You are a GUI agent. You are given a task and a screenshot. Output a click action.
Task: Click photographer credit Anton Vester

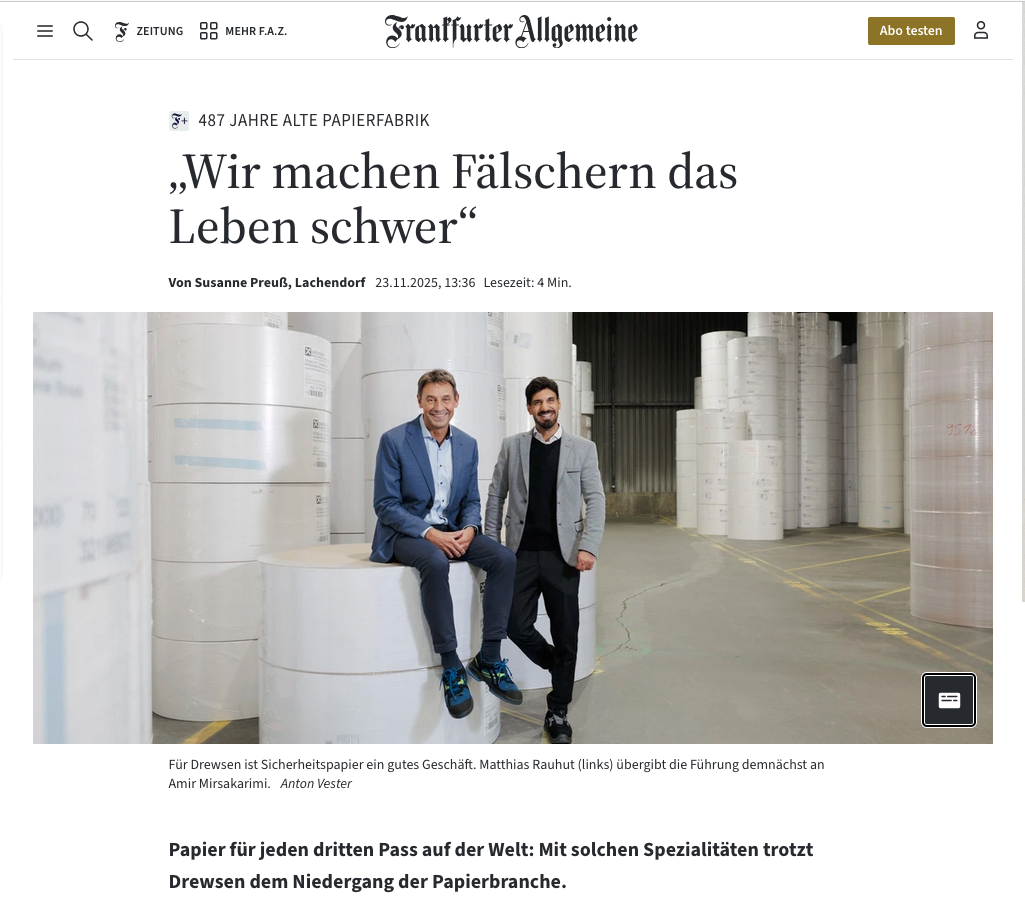click(x=316, y=783)
